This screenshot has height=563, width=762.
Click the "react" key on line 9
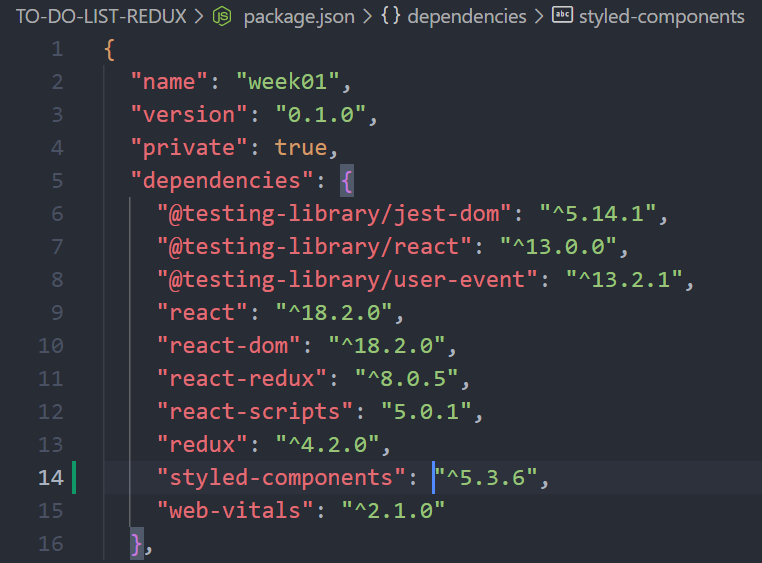(202, 313)
